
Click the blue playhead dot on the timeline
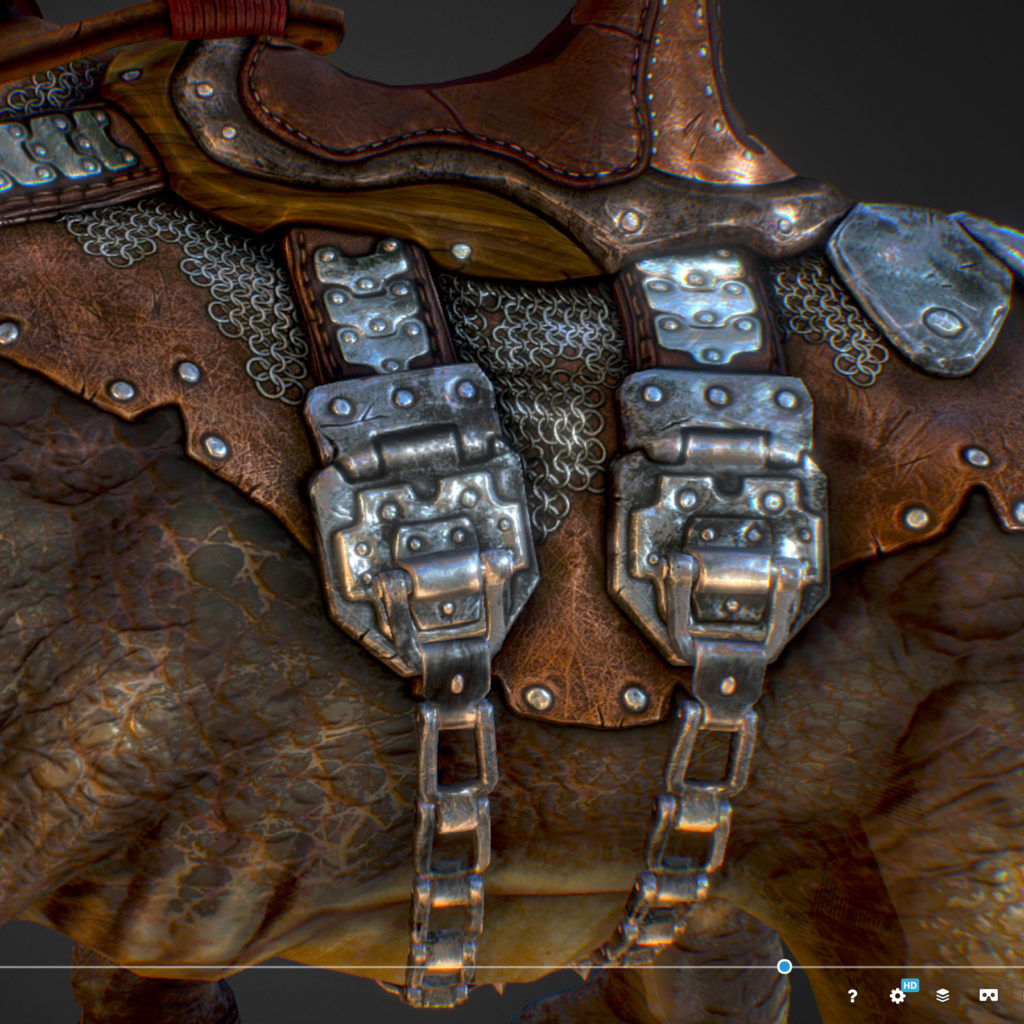tap(784, 966)
